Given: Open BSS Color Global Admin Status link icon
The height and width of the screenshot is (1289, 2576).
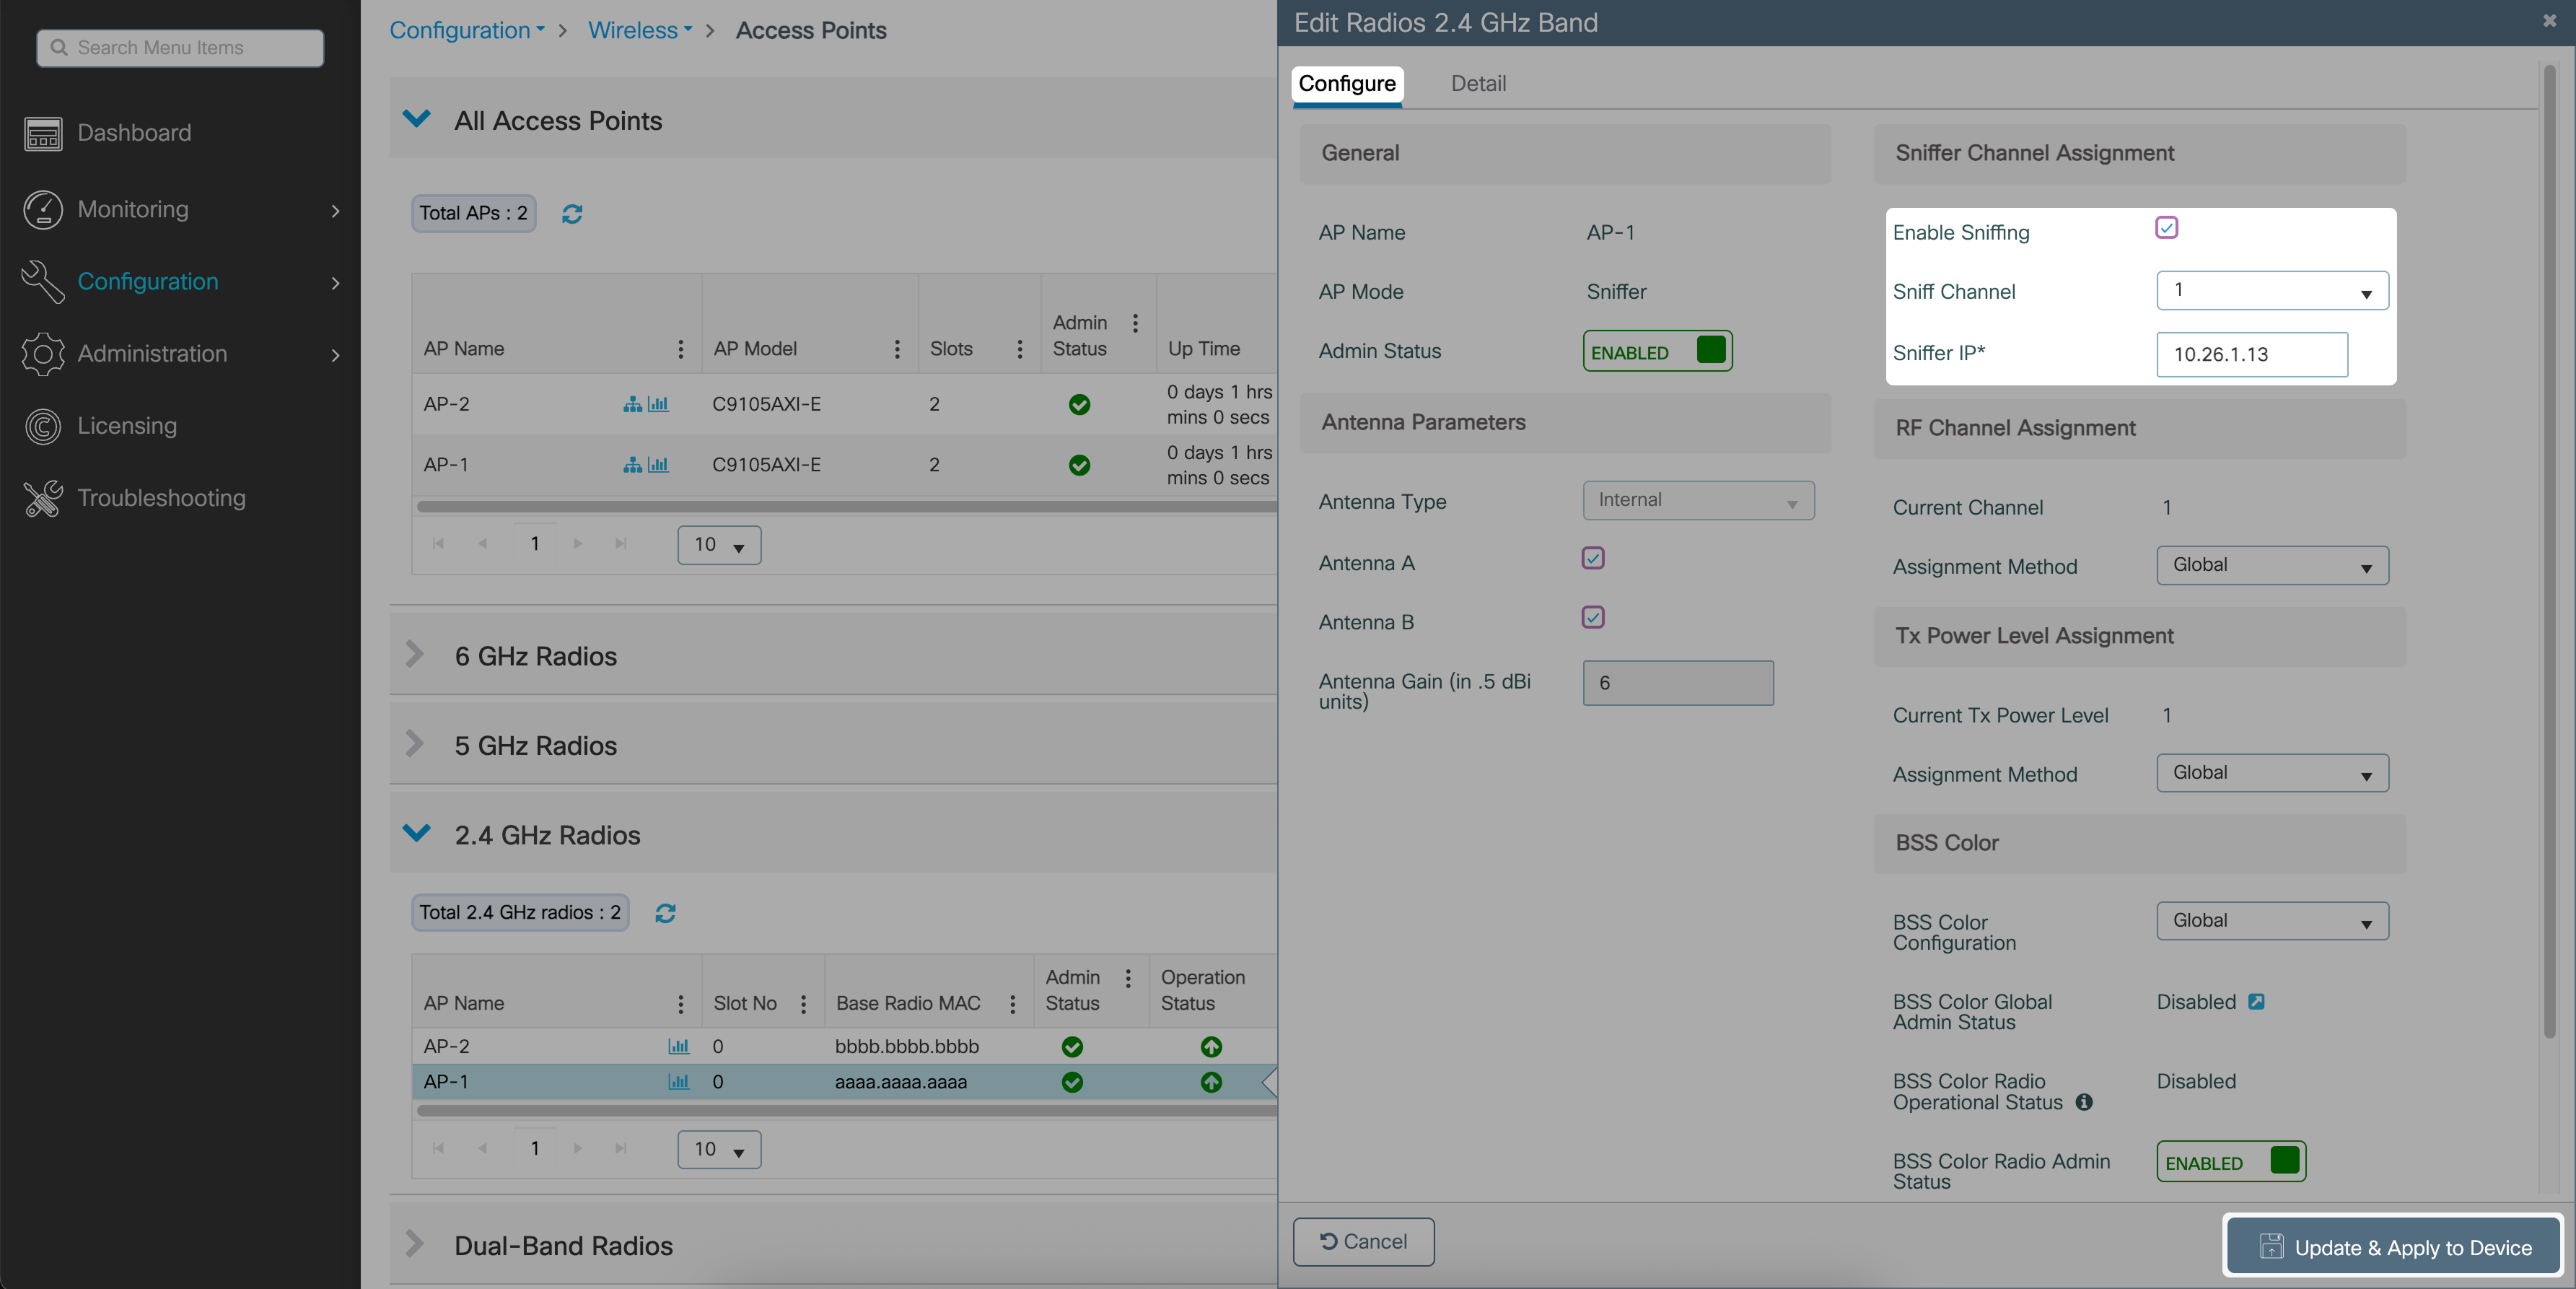Looking at the screenshot, I should coord(2256,1002).
